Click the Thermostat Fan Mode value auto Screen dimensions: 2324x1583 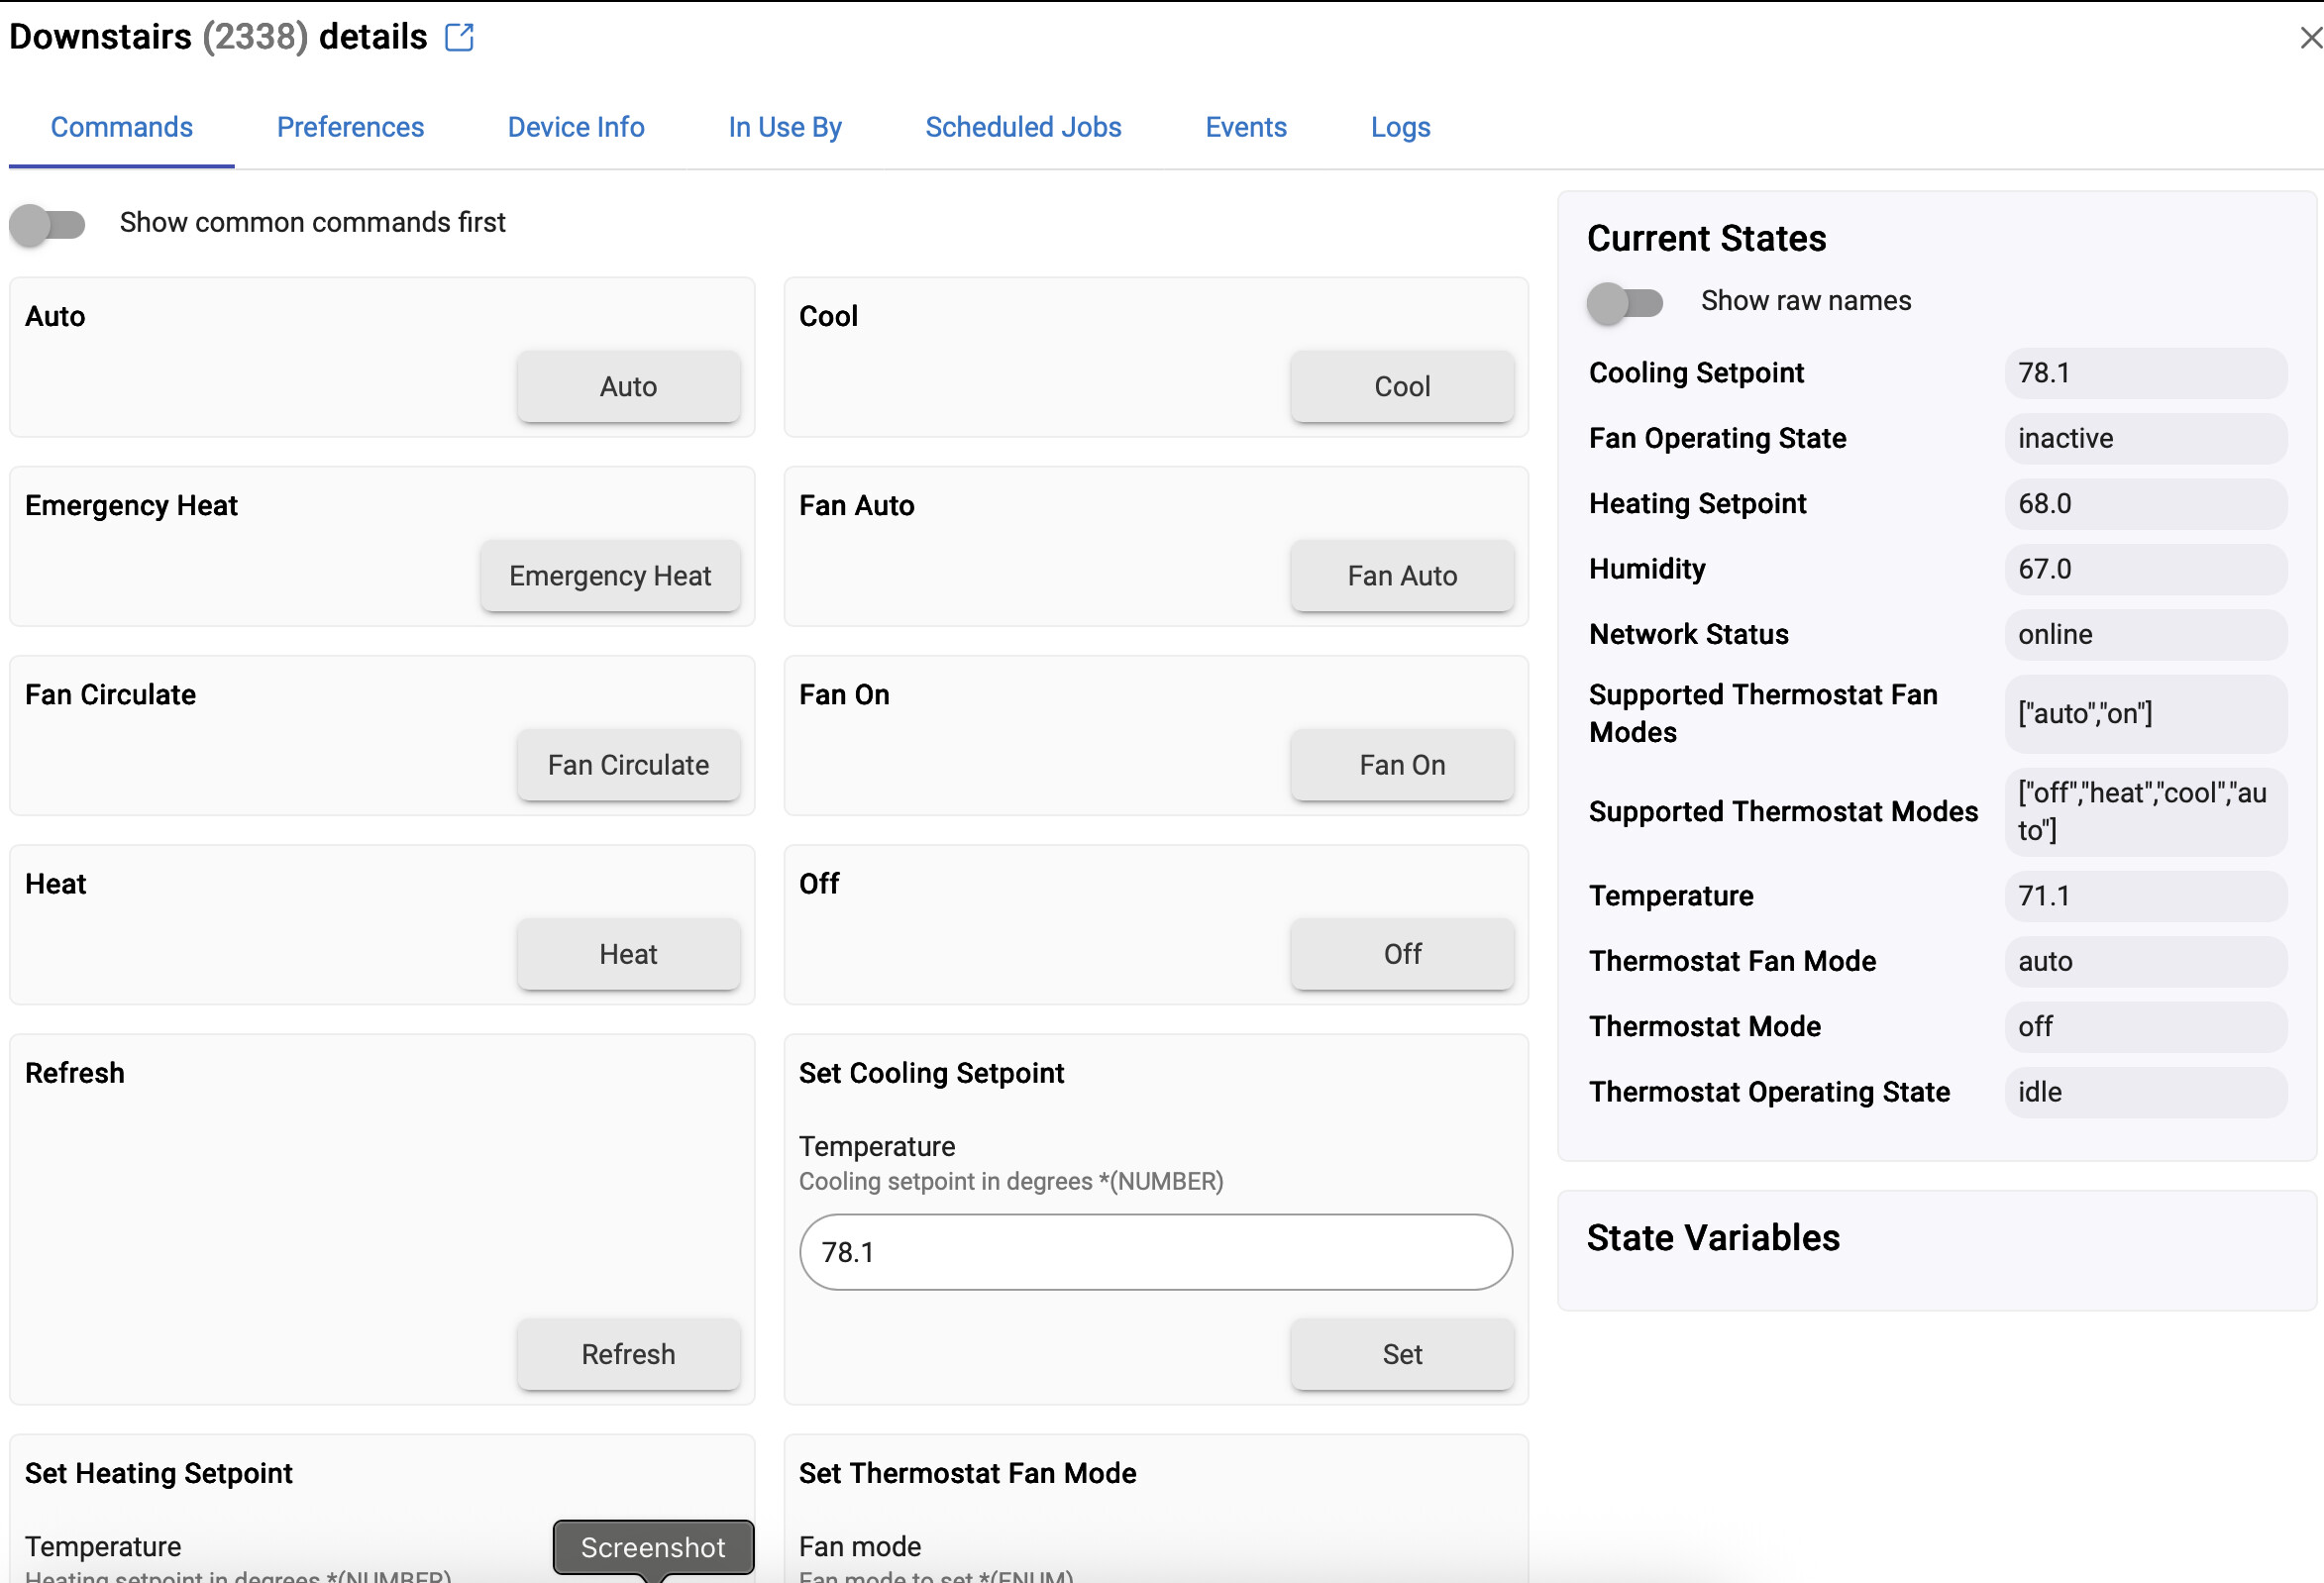(2145, 960)
